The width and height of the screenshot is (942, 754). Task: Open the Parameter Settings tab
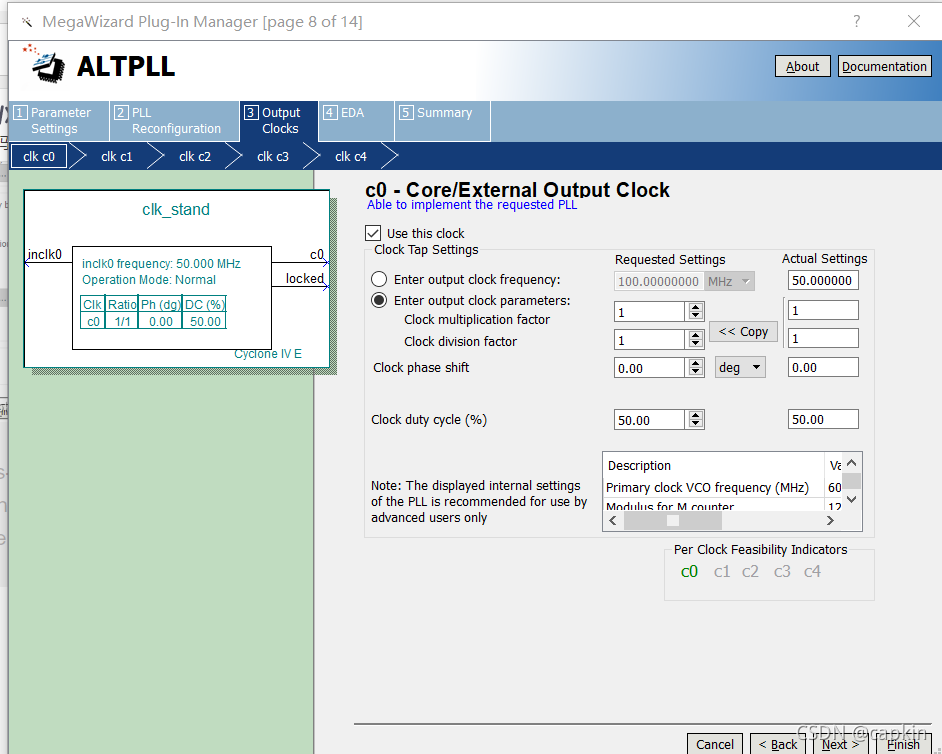click(x=59, y=121)
